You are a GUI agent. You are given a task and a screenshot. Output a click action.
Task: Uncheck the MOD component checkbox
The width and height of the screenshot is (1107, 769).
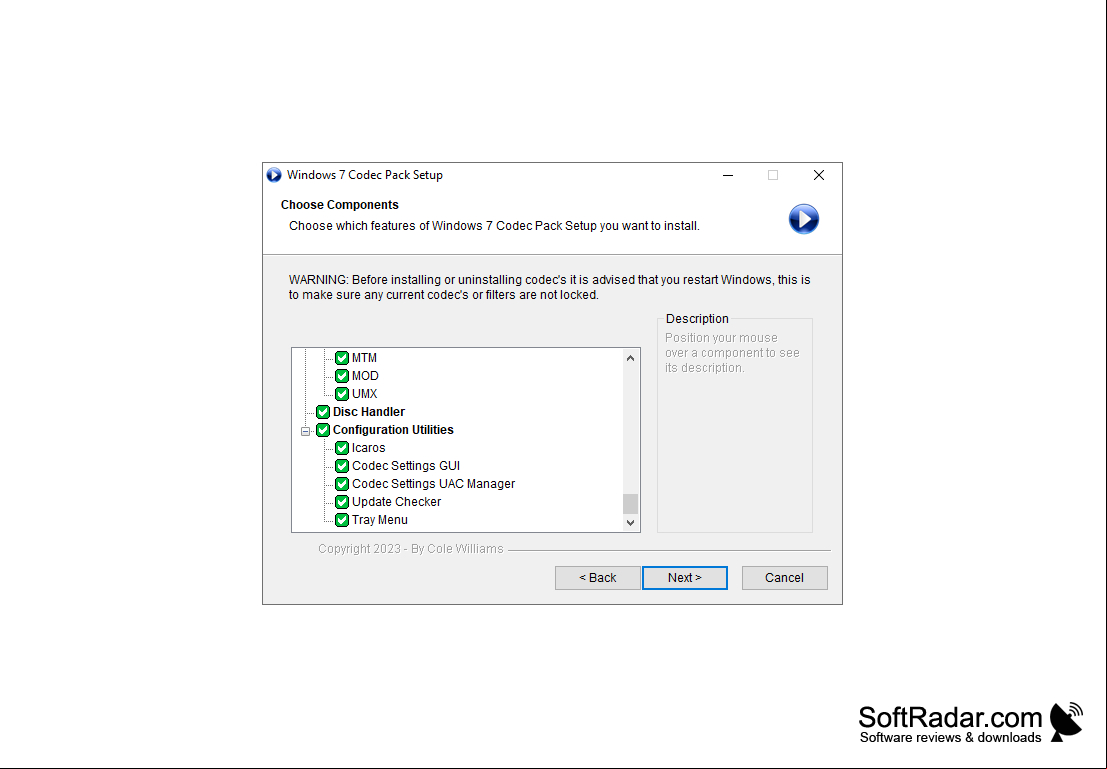[342, 376]
